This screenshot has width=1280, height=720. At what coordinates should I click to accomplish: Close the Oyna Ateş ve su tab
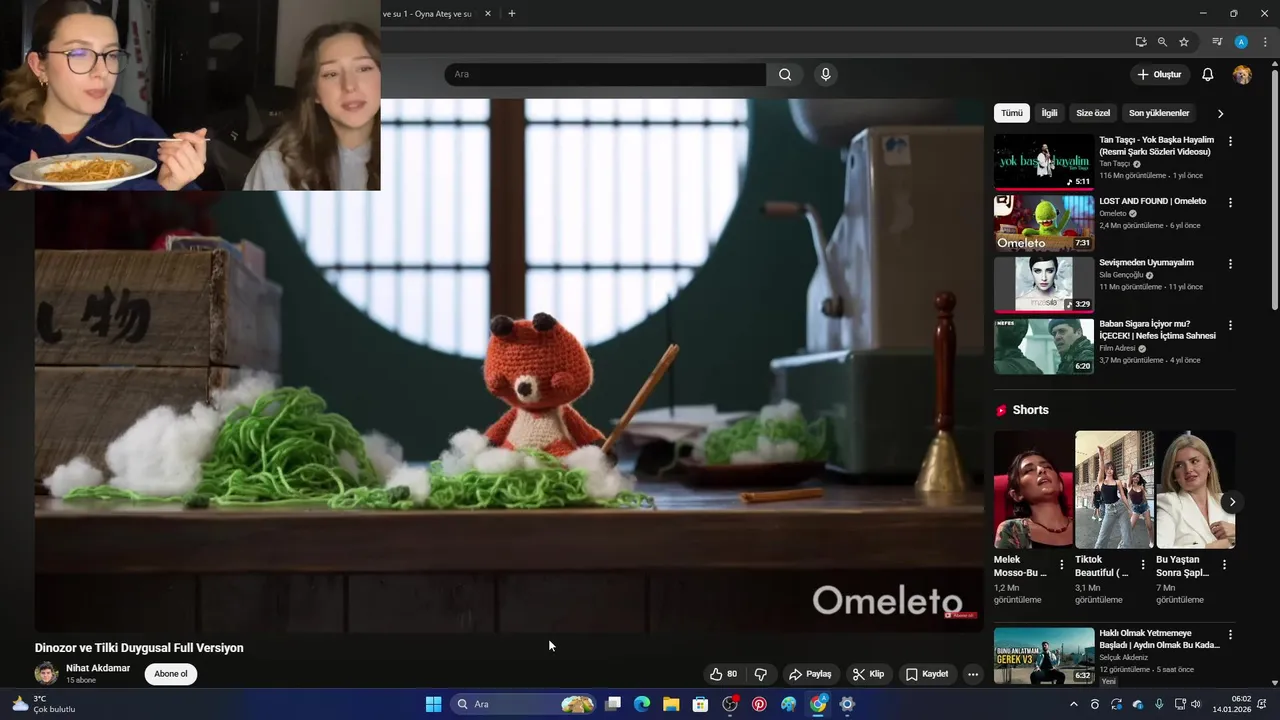pos(488,14)
